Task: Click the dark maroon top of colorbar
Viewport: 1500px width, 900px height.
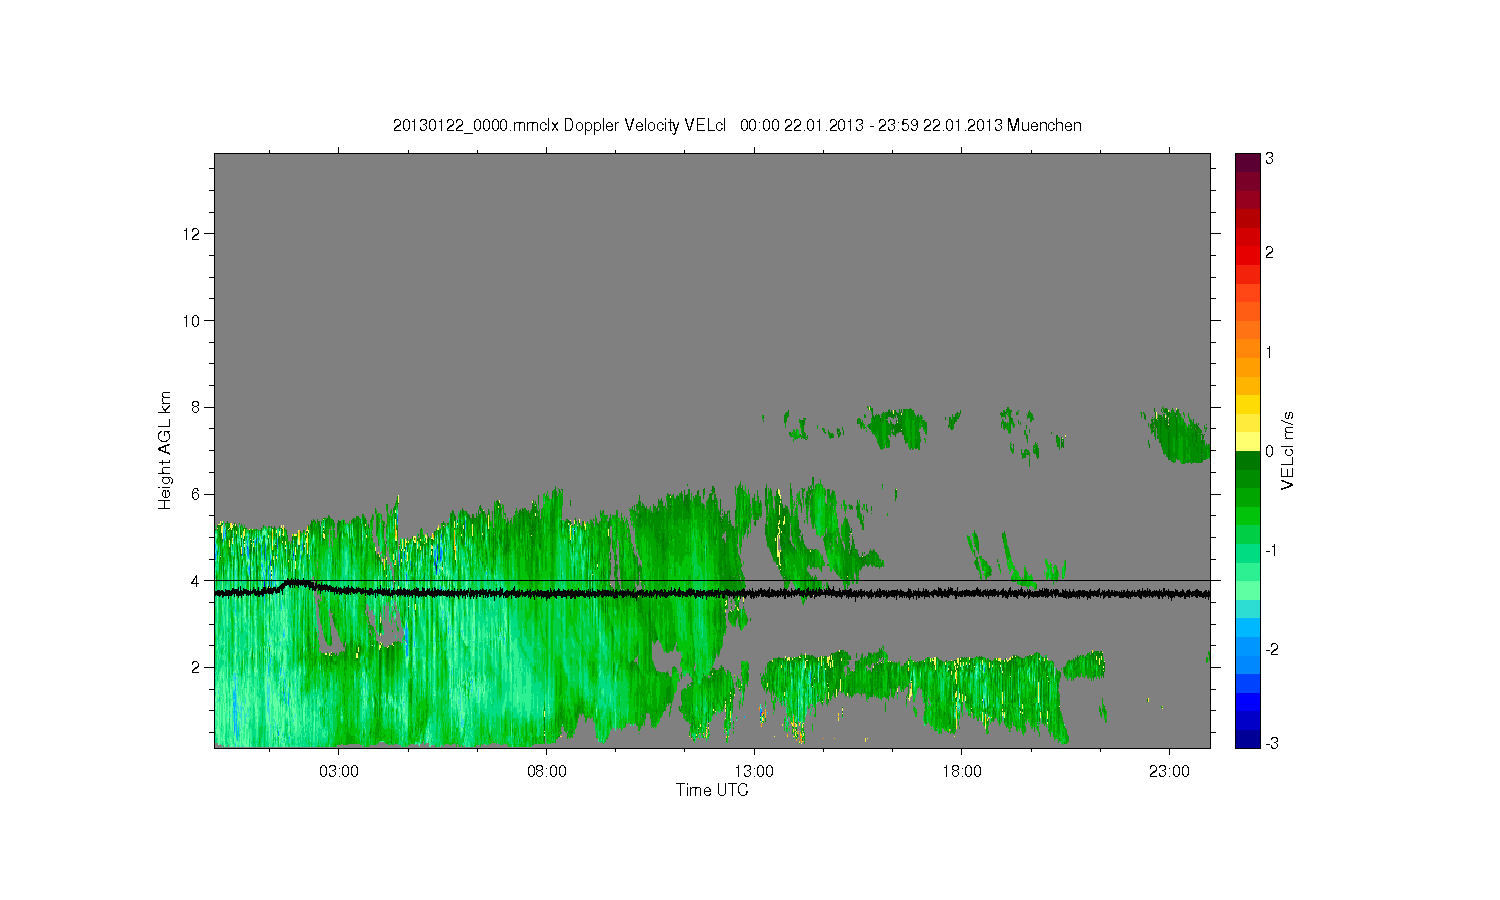Action: pyautogui.click(x=1247, y=163)
